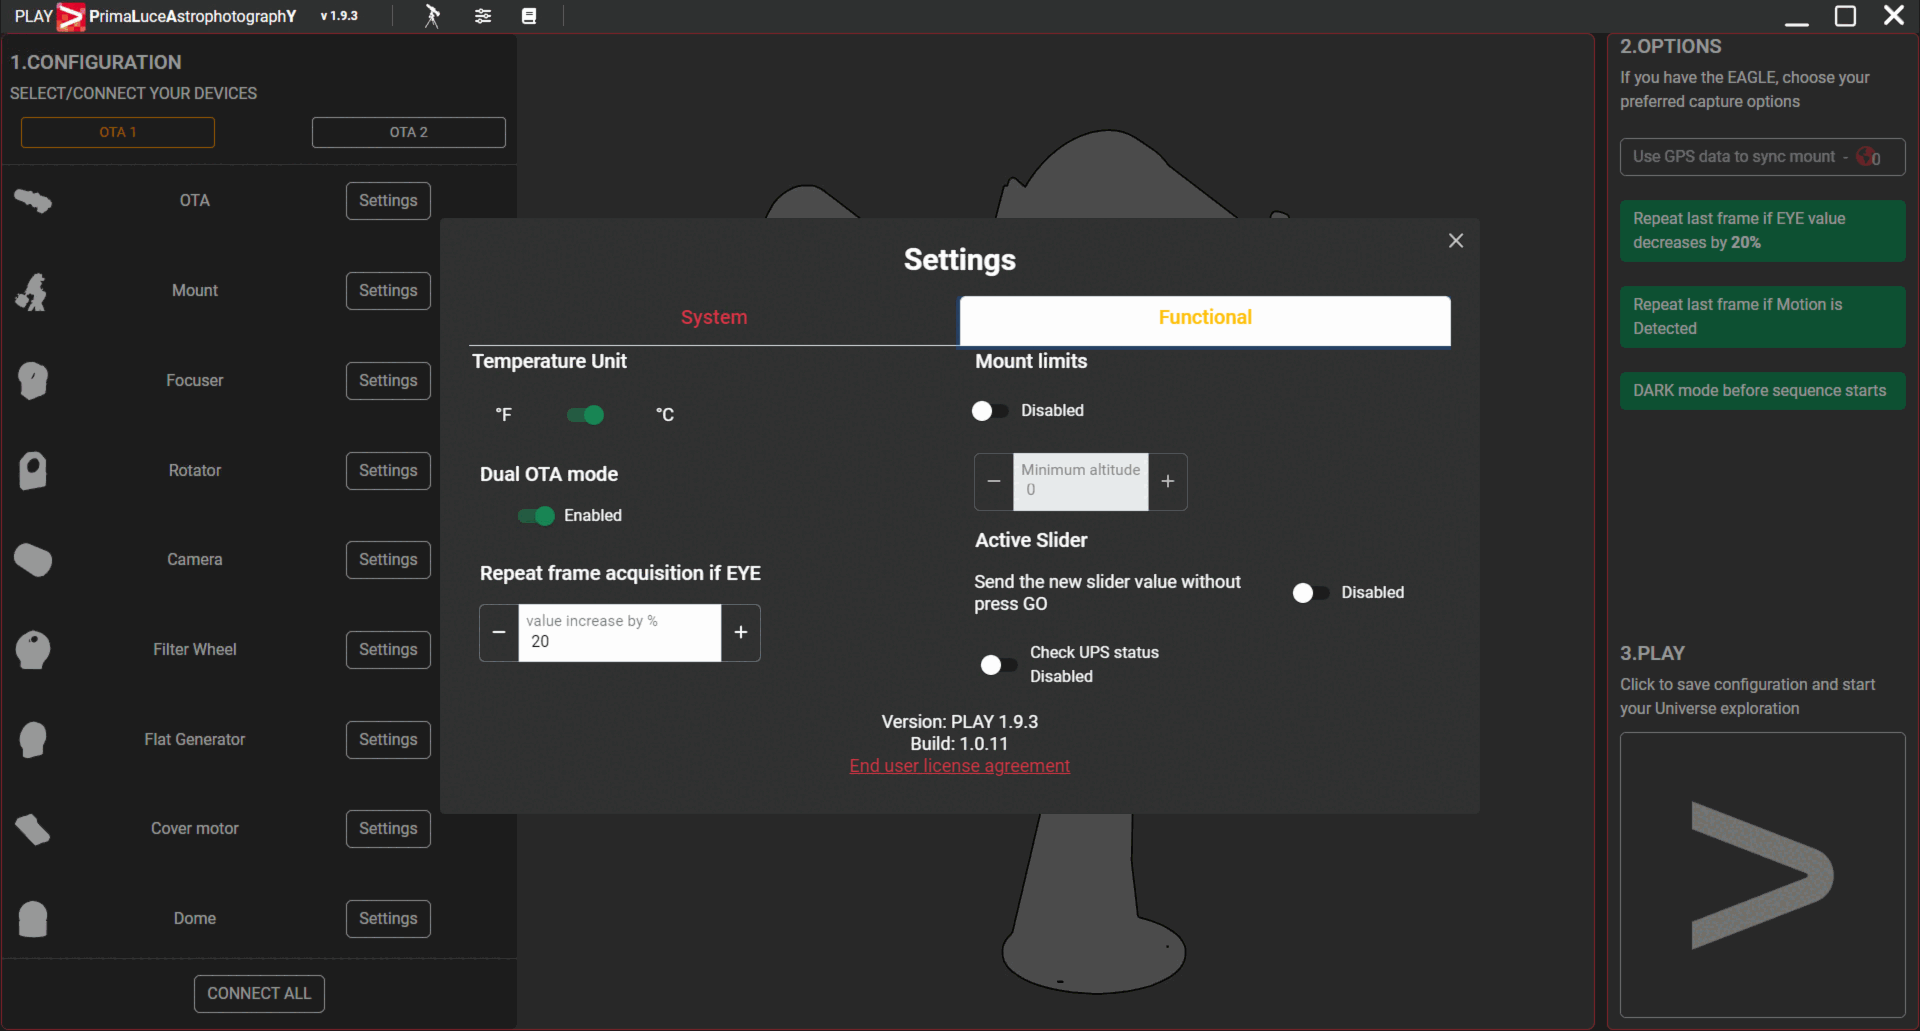Enable Active Slider toggle
Image resolution: width=1920 pixels, height=1031 pixels.
(1311, 593)
